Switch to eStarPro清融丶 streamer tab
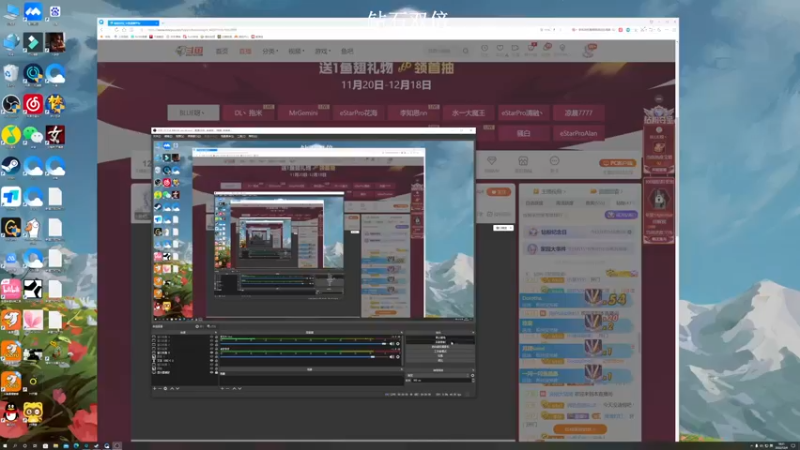Screen dimensions: 800x450 [x=523, y=113]
